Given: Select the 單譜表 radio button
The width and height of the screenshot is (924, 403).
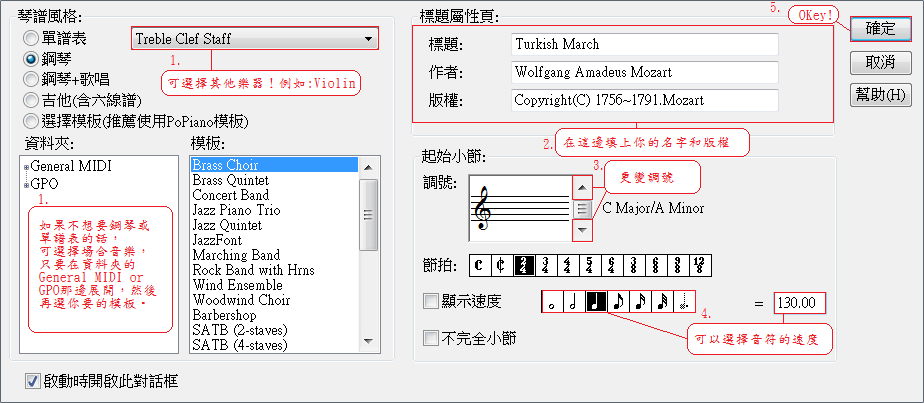Looking at the screenshot, I should click(x=31, y=39).
